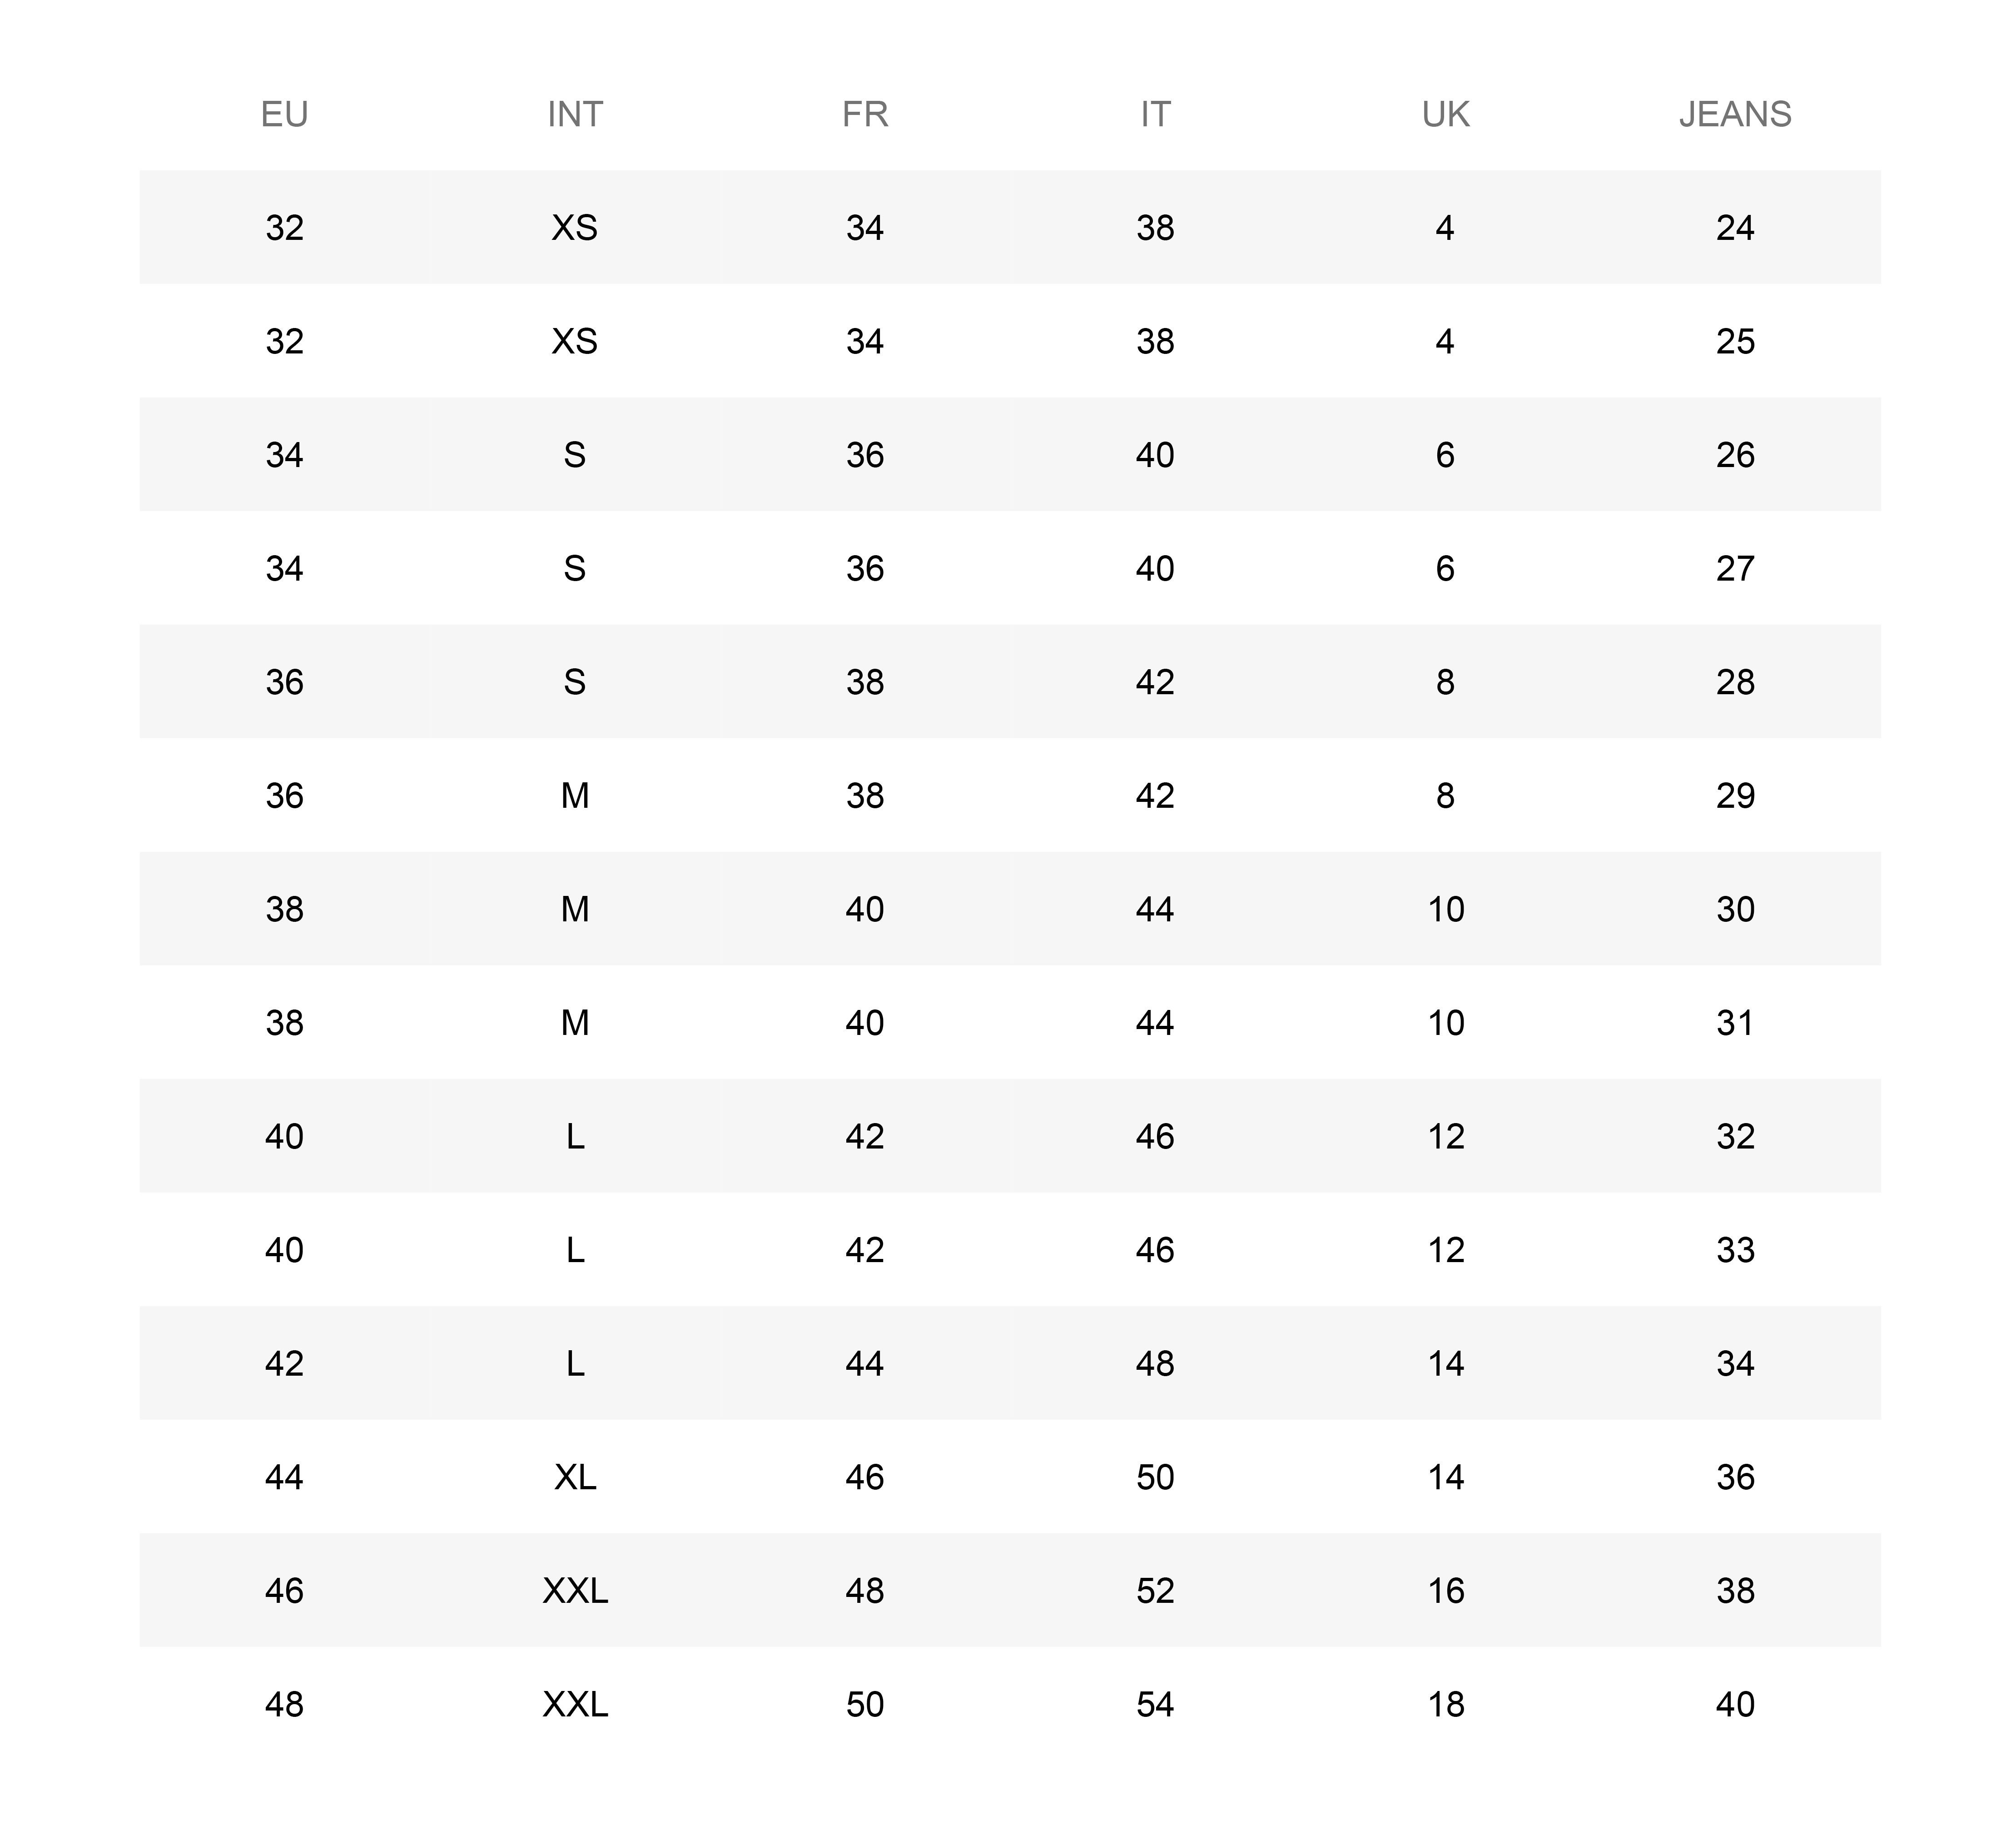Click IT size 54 cell
Image resolution: width=2016 pixels, height=1830 pixels.
click(1155, 1704)
